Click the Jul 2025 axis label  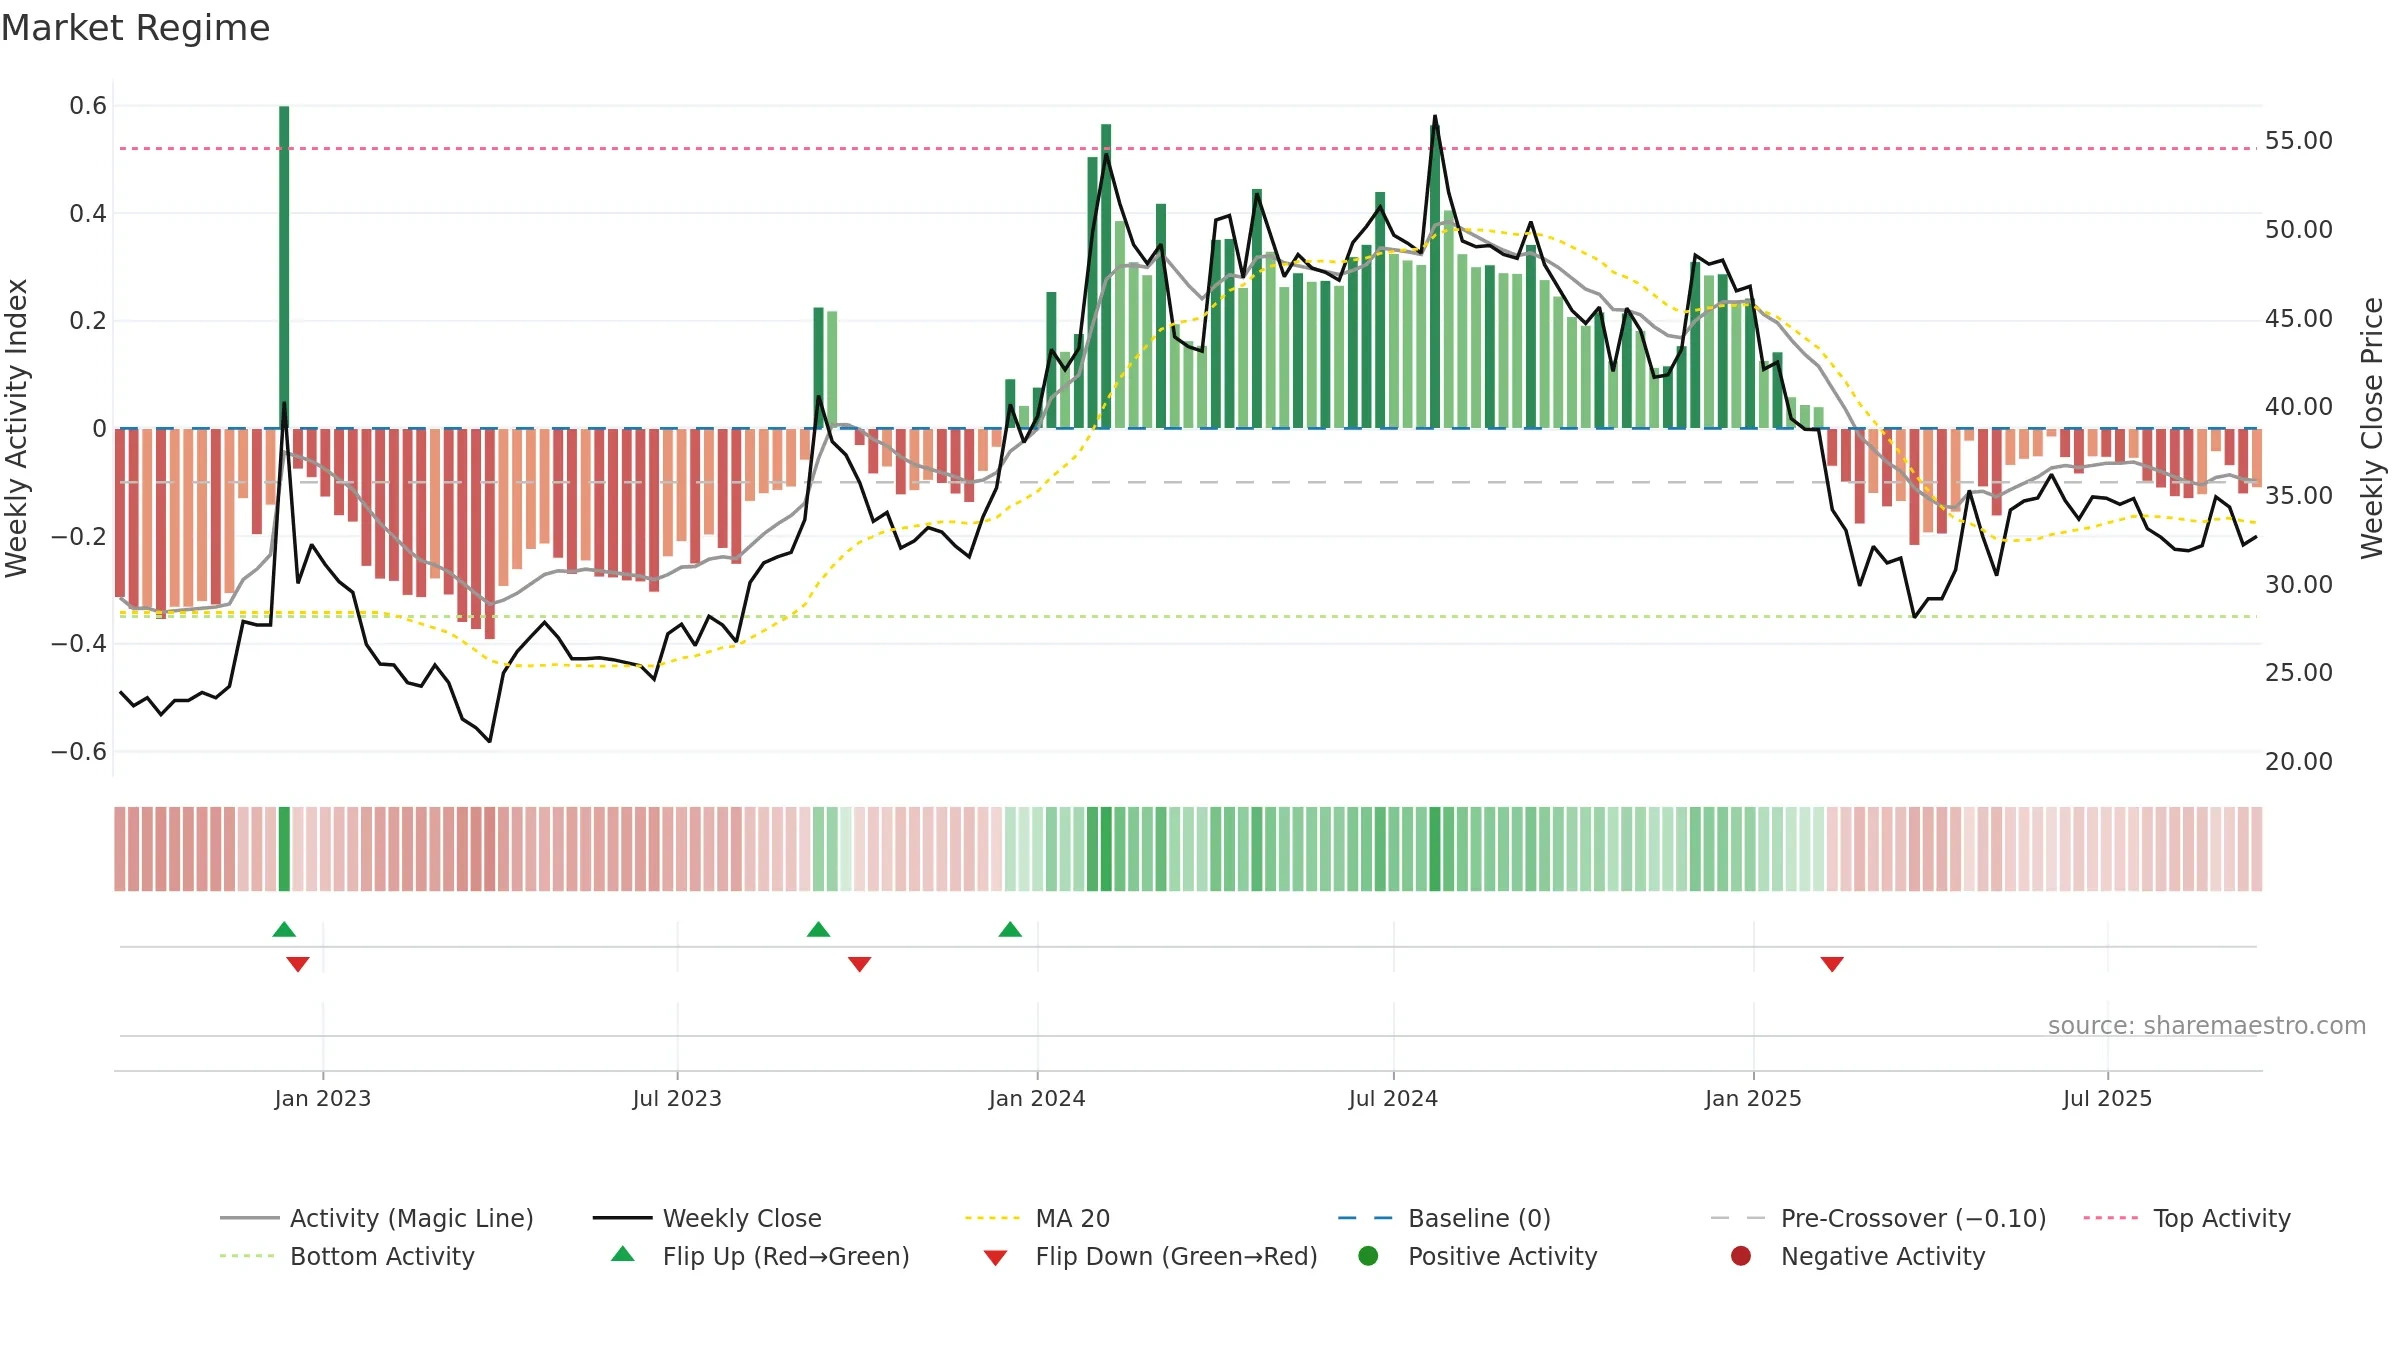[2107, 1099]
